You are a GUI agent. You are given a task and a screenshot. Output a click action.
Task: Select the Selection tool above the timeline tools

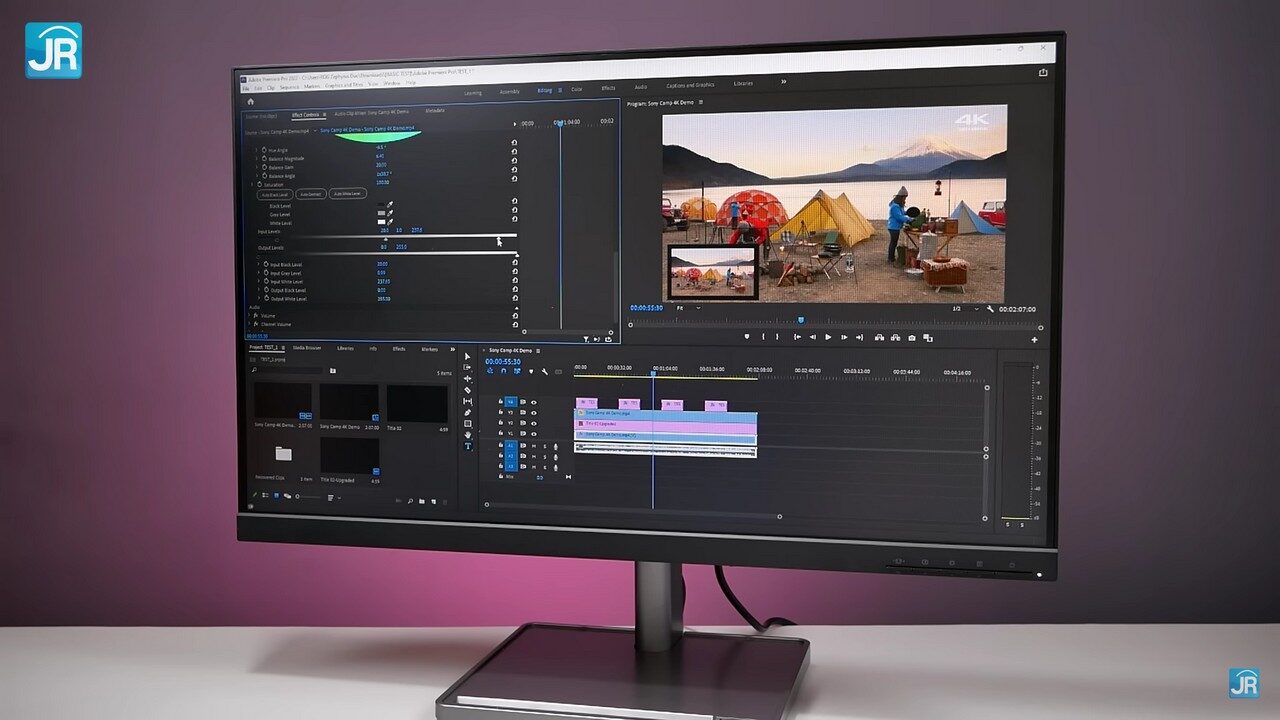point(467,354)
